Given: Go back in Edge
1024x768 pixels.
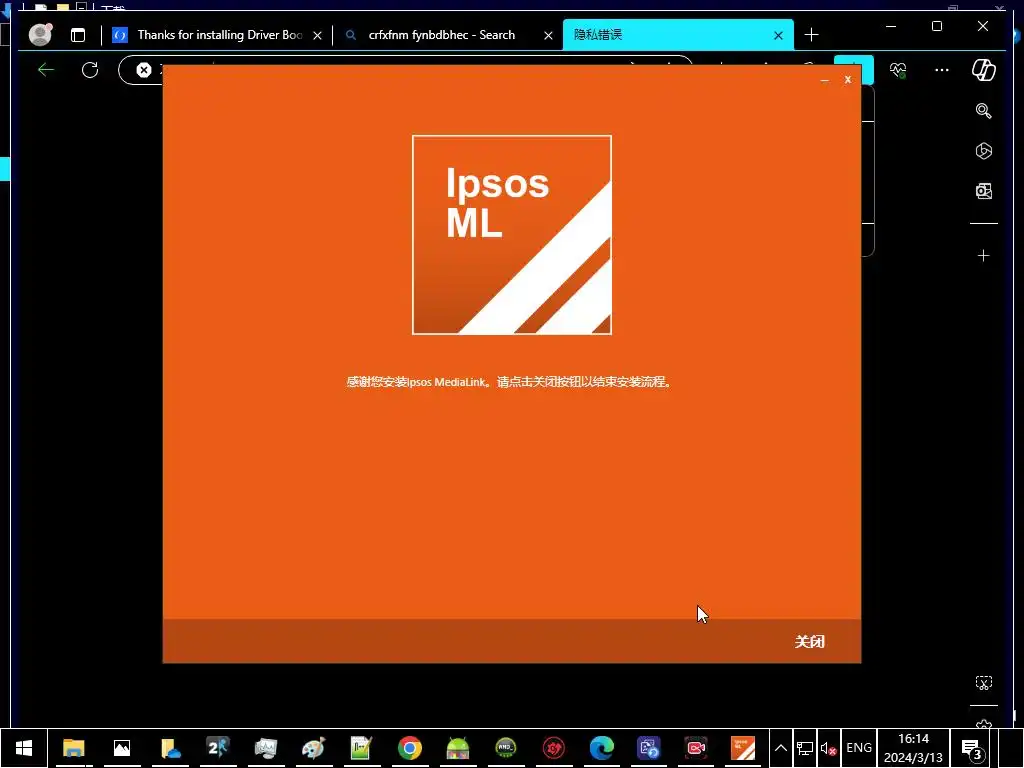Looking at the screenshot, I should (x=46, y=70).
